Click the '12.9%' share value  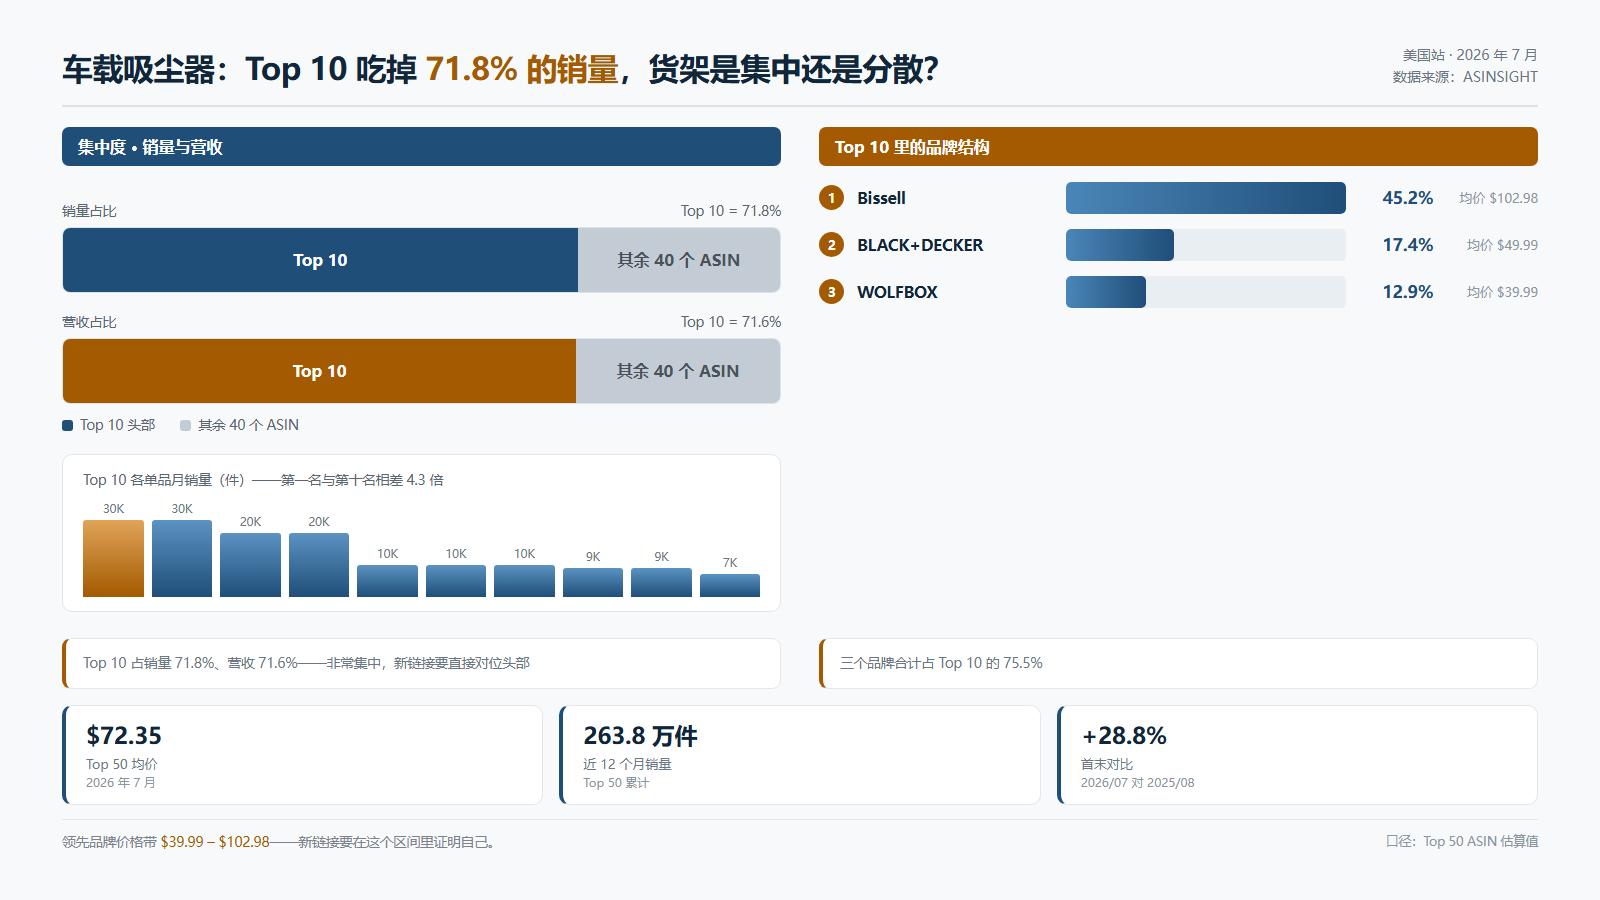click(x=1407, y=292)
